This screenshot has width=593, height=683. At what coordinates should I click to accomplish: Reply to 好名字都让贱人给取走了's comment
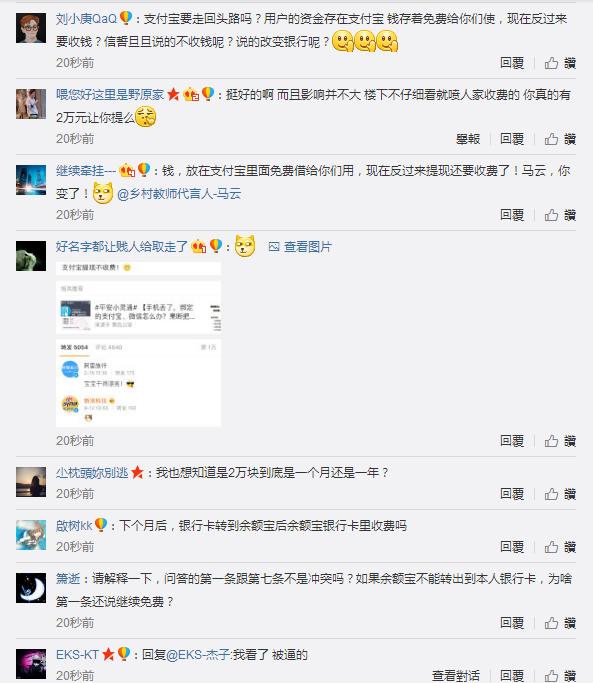[x=512, y=441]
